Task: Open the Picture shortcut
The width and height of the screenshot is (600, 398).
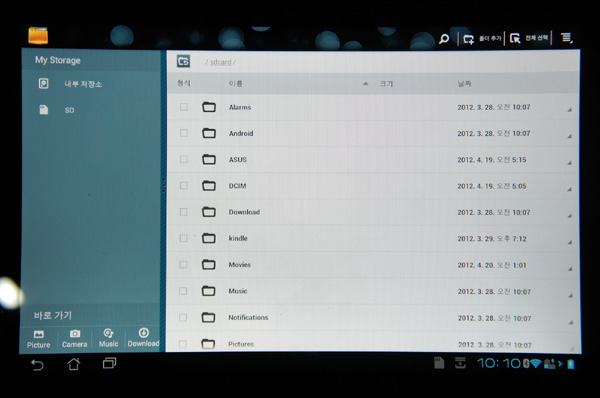Action: pyautogui.click(x=39, y=339)
